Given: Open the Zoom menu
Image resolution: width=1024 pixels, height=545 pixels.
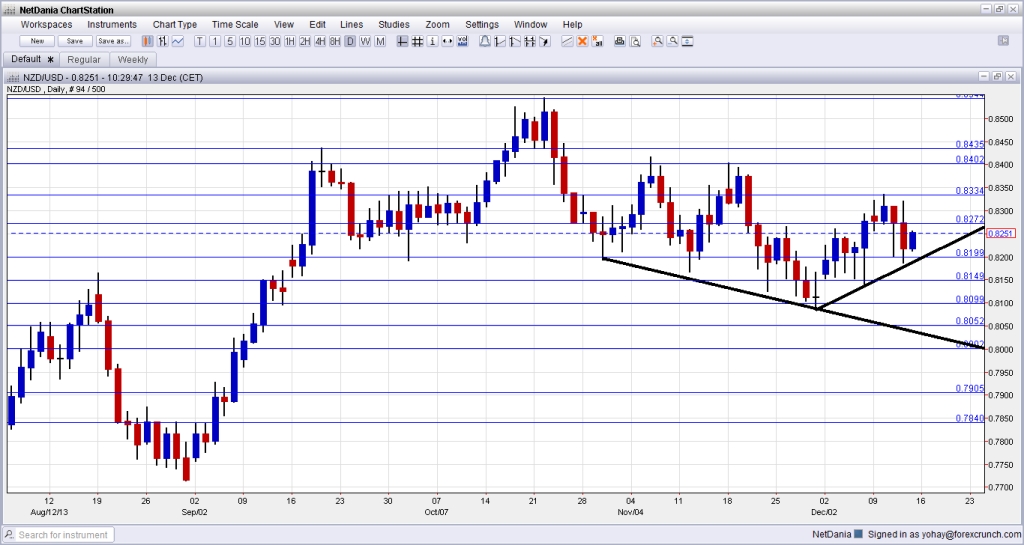Looking at the screenshot, I should 437,24.
